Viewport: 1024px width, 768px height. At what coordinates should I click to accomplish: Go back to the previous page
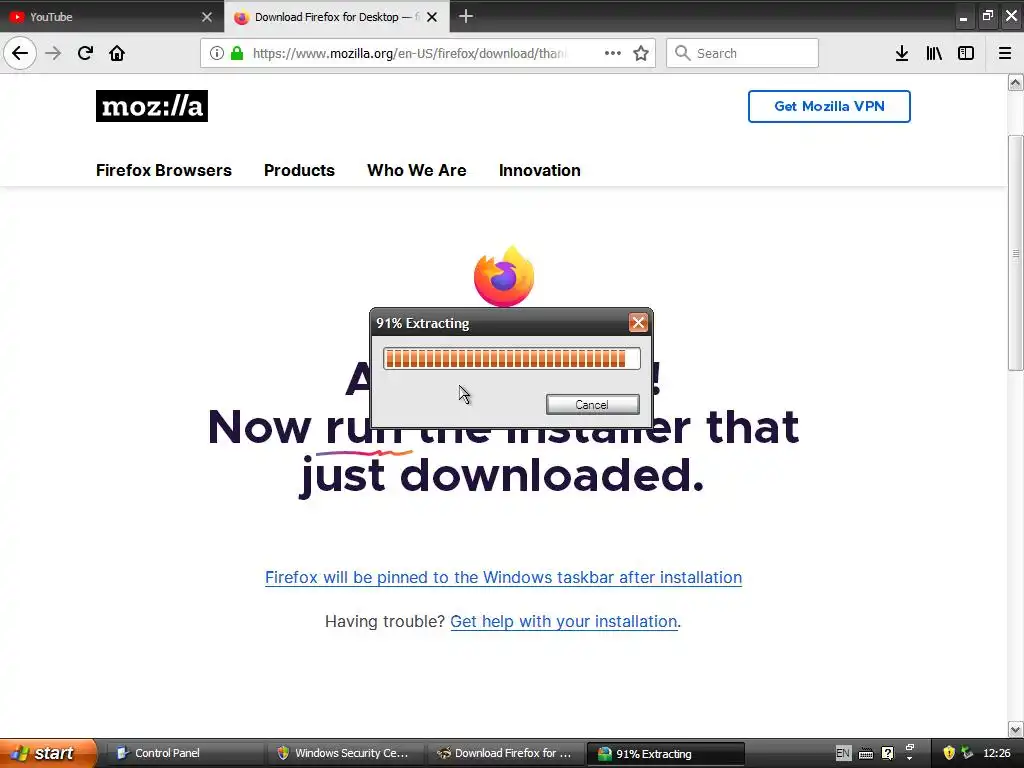coord(20,53)
